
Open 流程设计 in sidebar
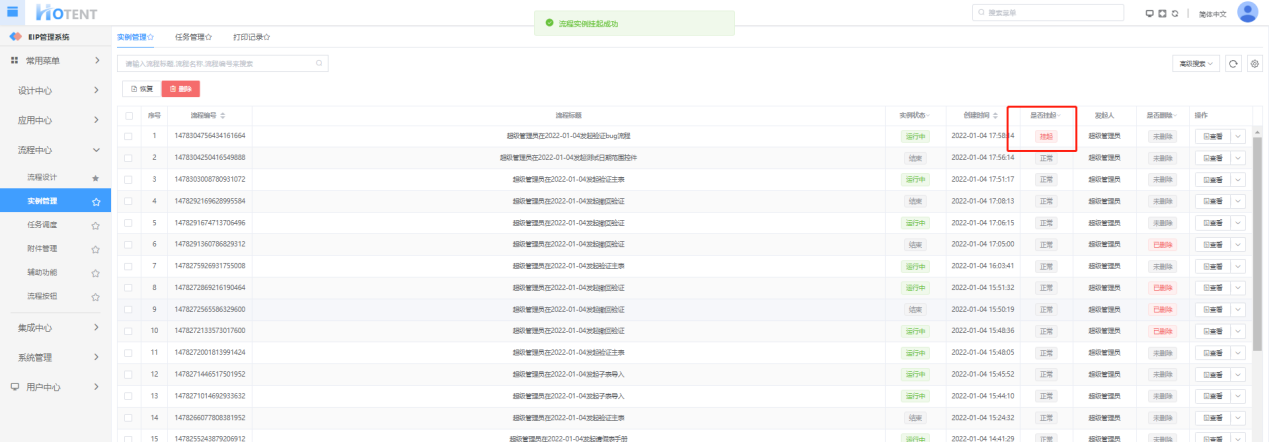[x=42, y=177]
